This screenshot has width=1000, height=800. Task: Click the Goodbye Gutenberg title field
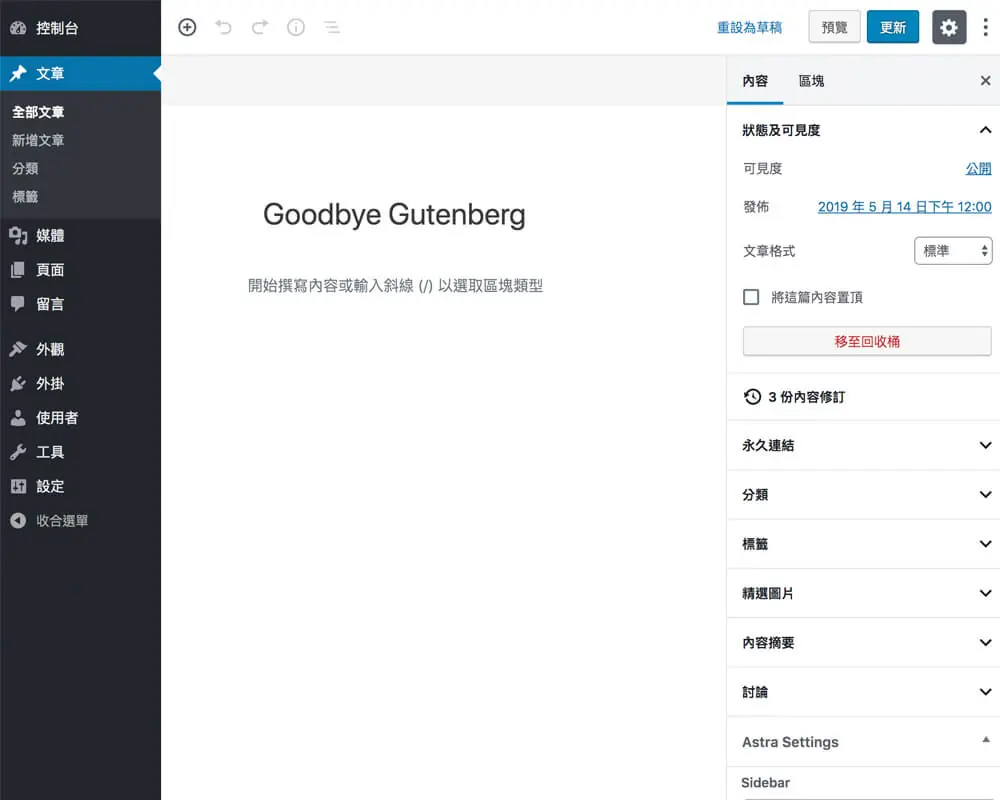[394, 214]
